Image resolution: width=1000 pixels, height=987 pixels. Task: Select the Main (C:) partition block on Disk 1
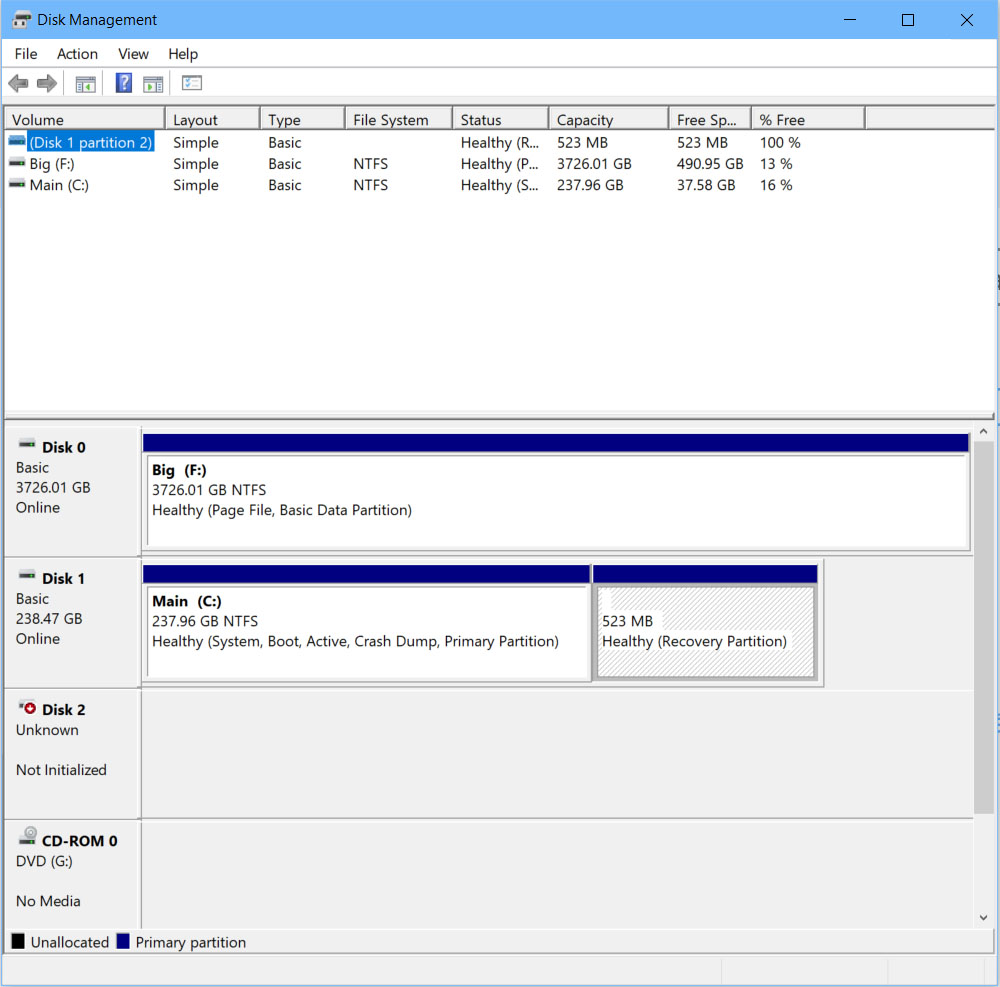click(366, 632)
